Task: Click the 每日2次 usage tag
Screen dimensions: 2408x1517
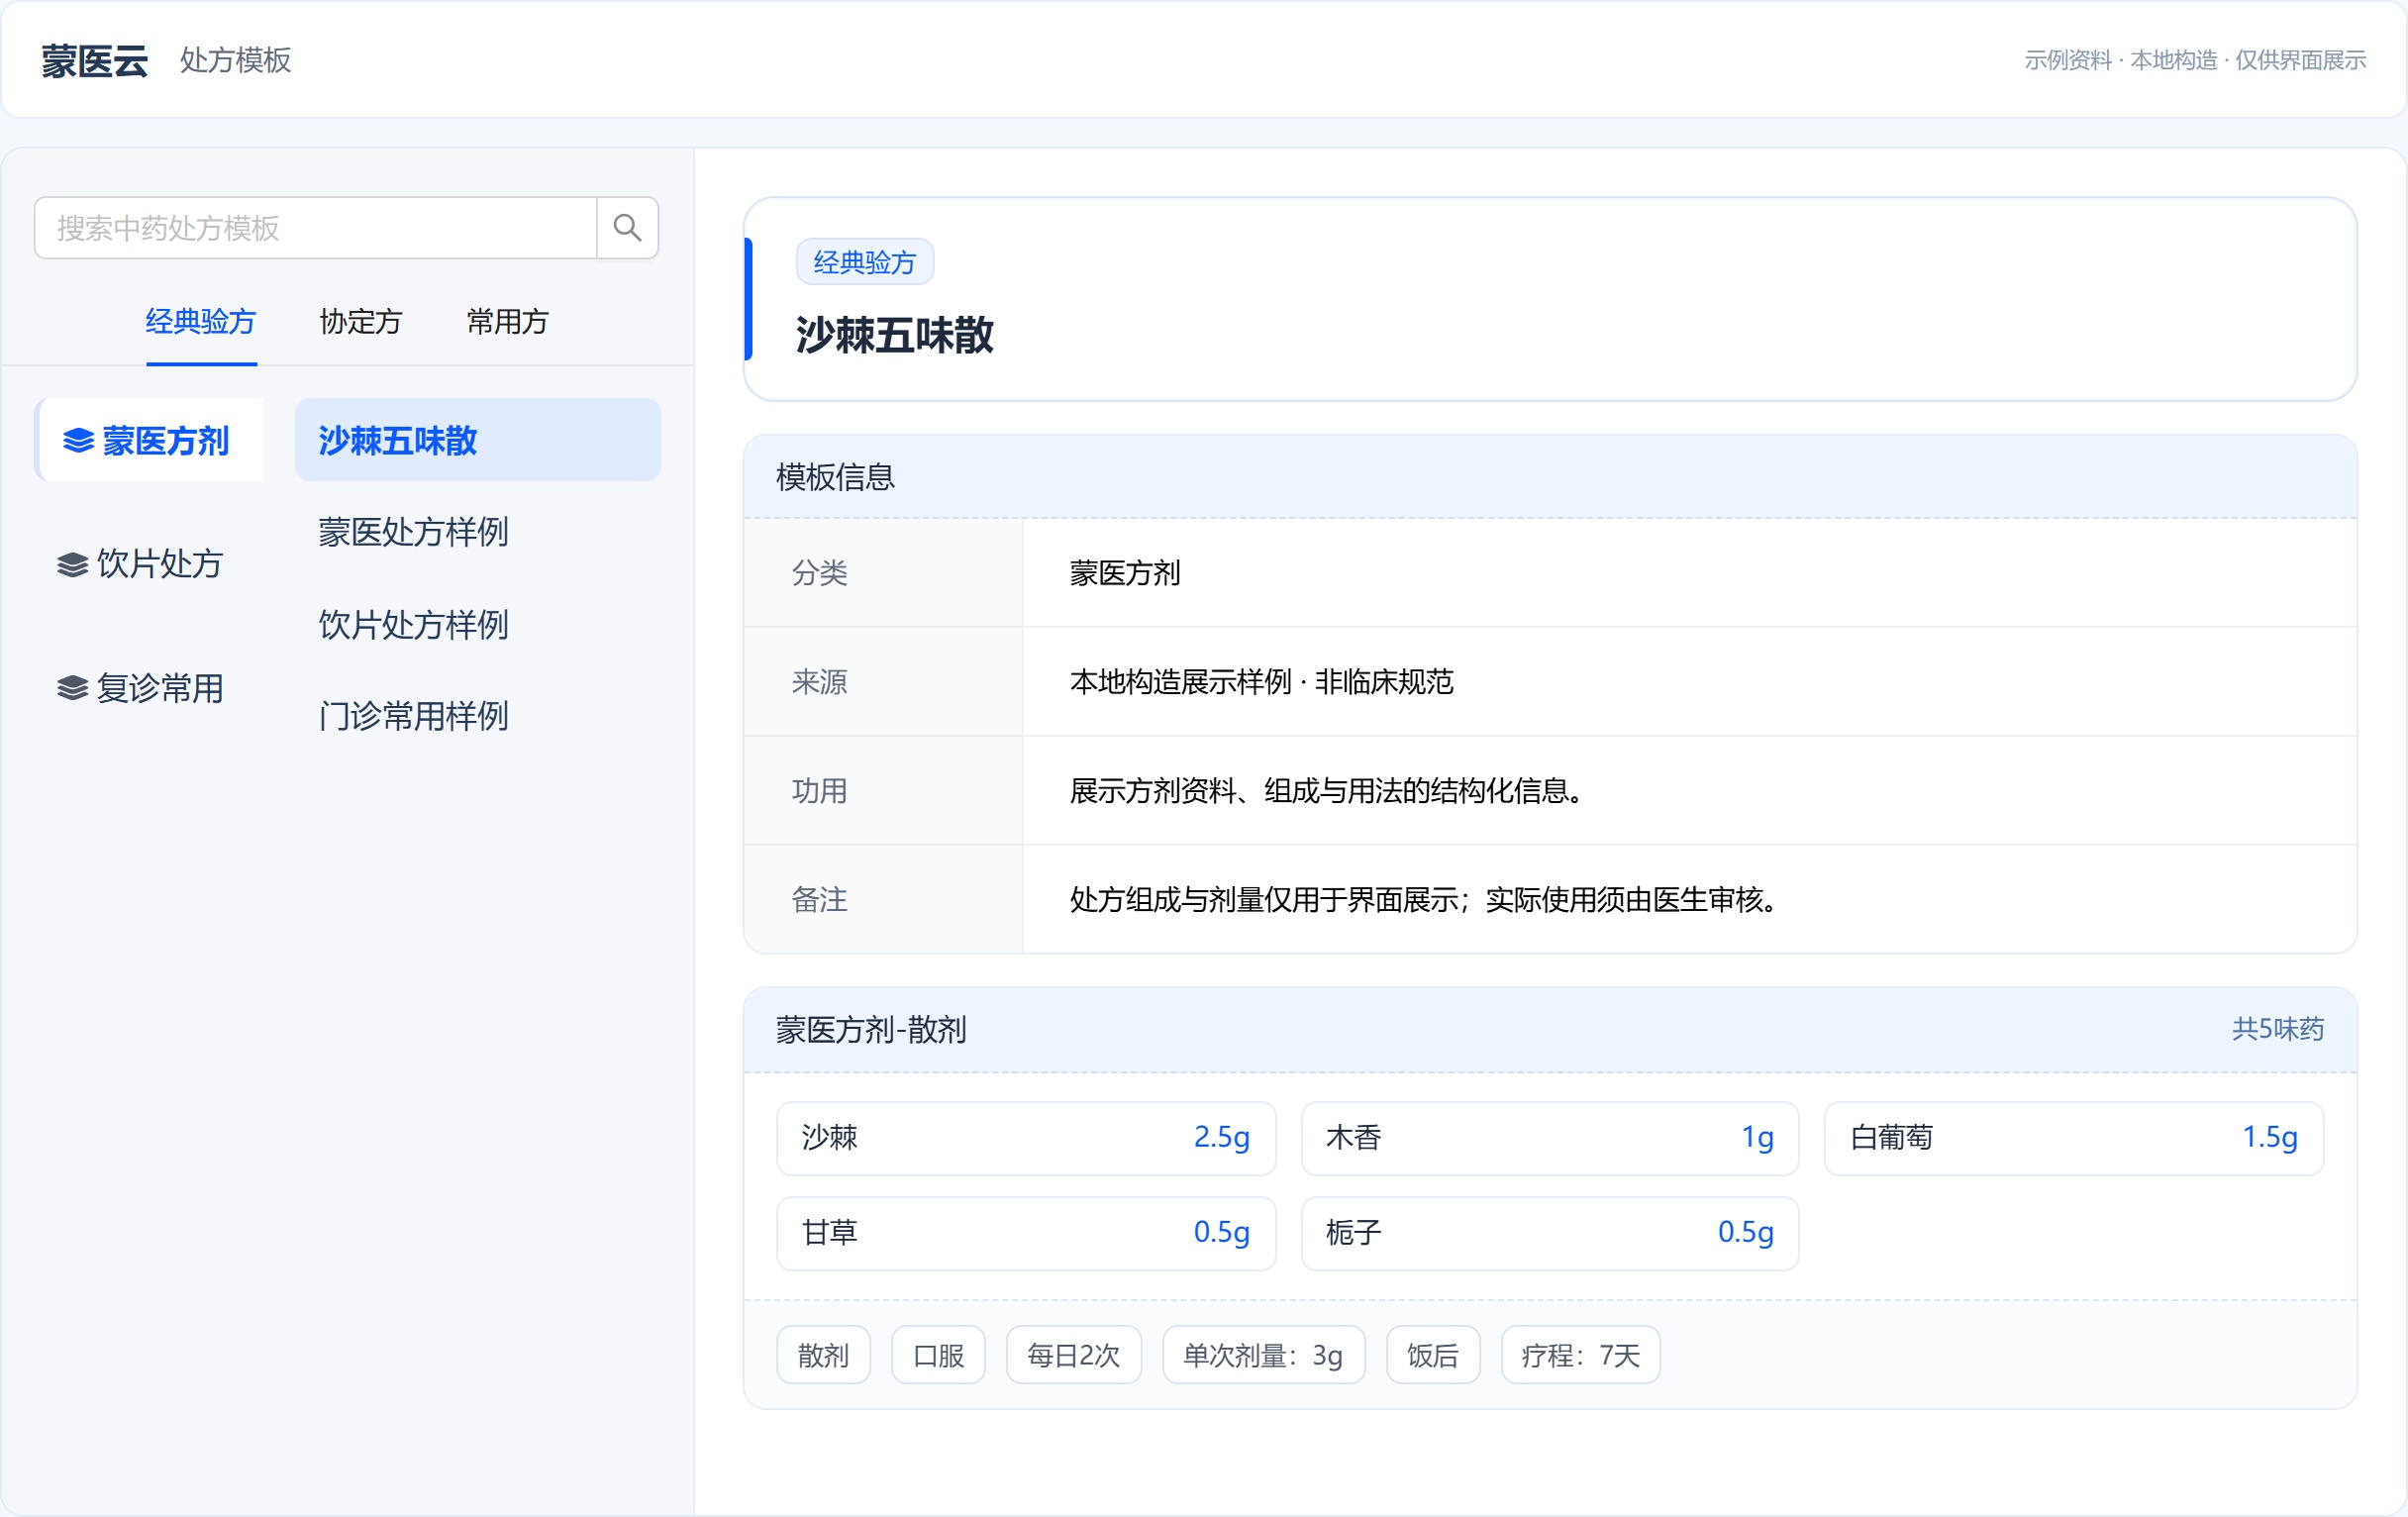Action: click(1074, 1357)
